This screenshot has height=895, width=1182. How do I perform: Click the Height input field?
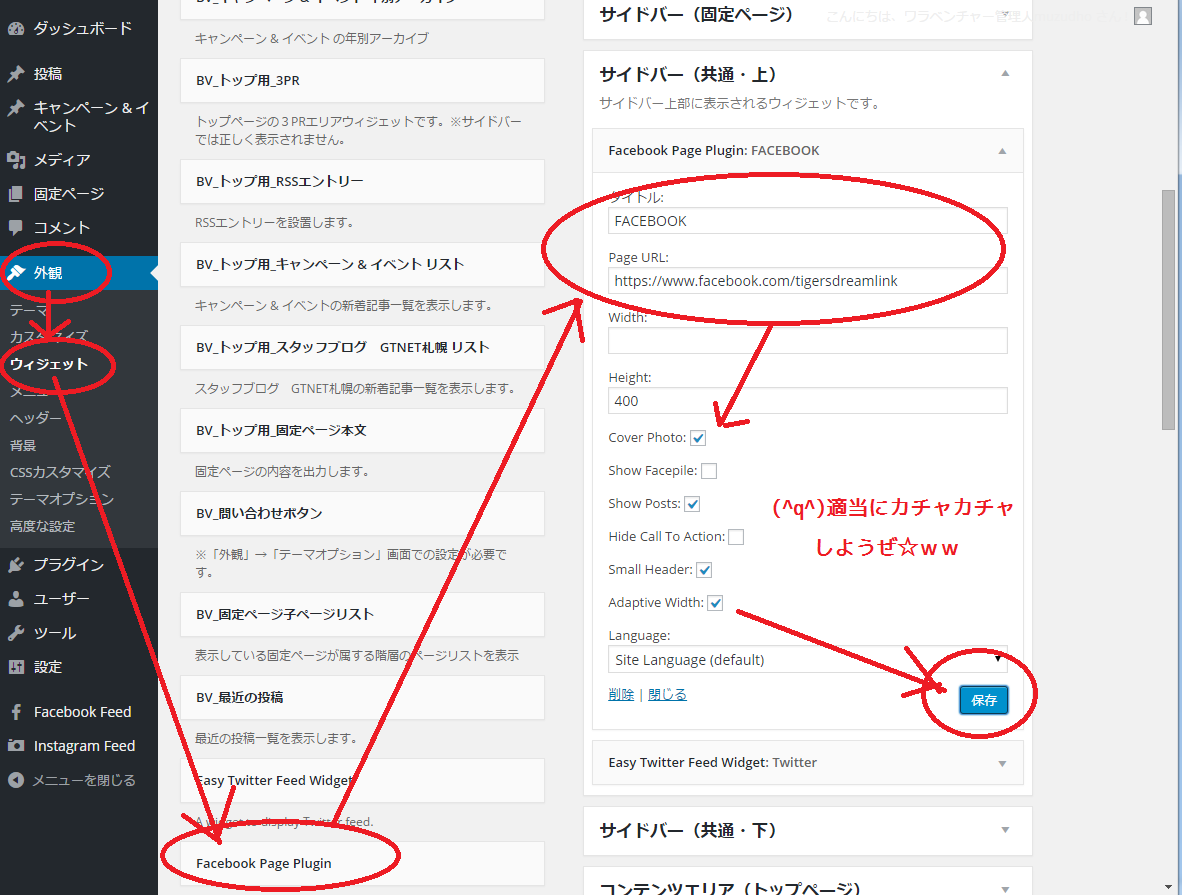807,401
